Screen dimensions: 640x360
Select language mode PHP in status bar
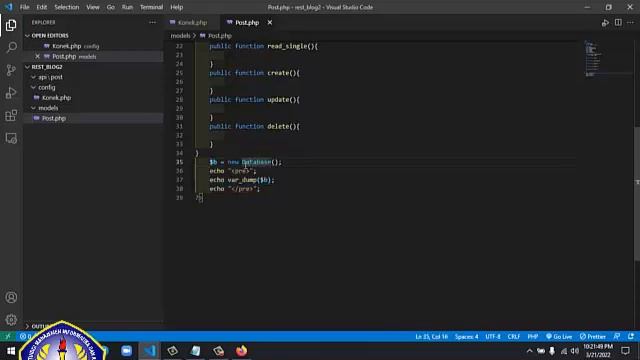(x=533, y=336)
